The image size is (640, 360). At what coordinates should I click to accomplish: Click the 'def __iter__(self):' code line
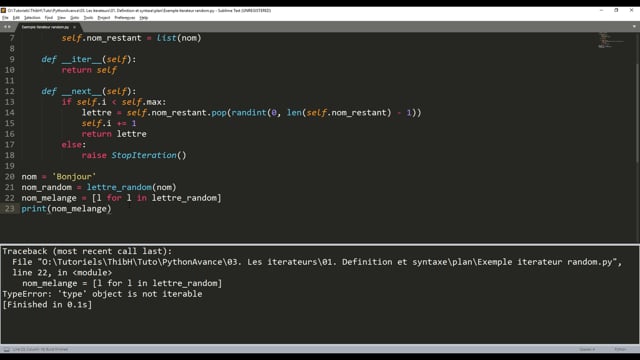click(89, 60)
